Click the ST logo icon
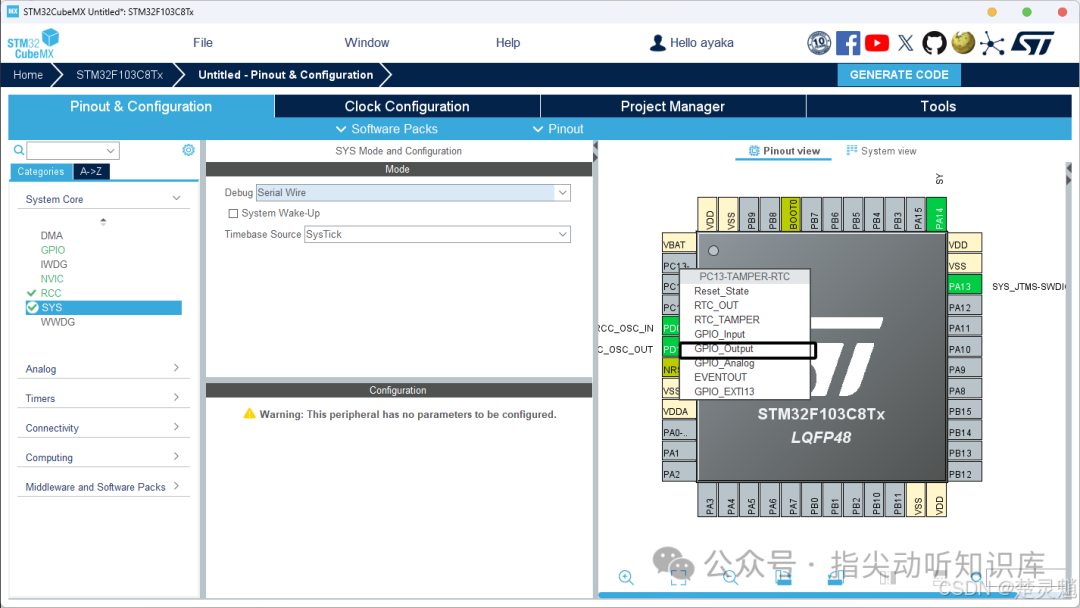Image resolution: width=1080 pixels, height=608 pixels. tap(1033, 43)
